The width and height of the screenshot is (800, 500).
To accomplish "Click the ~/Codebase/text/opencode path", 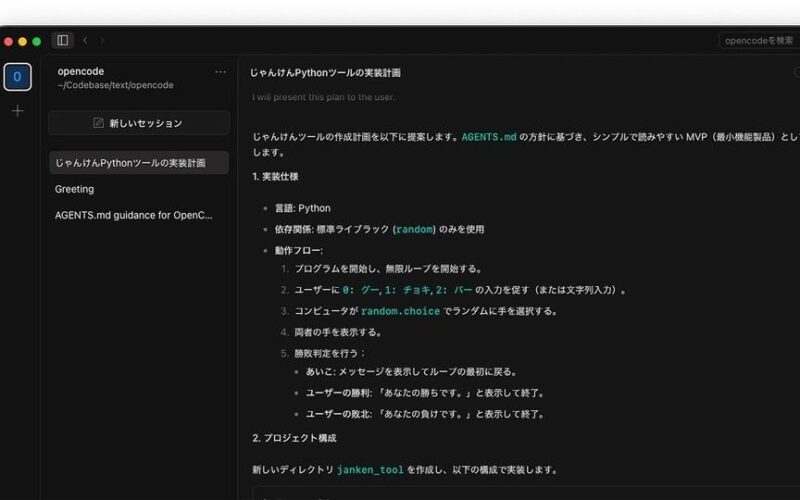I will click(x=115, y=85).
